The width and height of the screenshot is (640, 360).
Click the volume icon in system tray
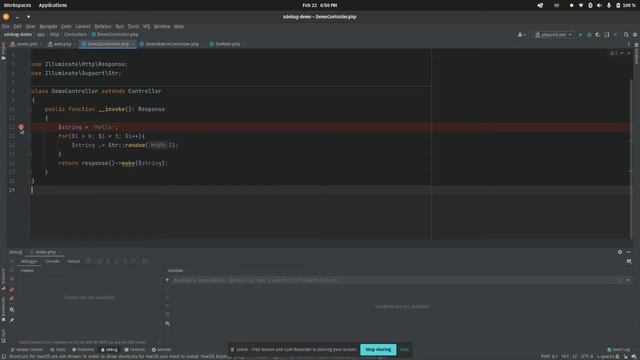click(599, 5)
